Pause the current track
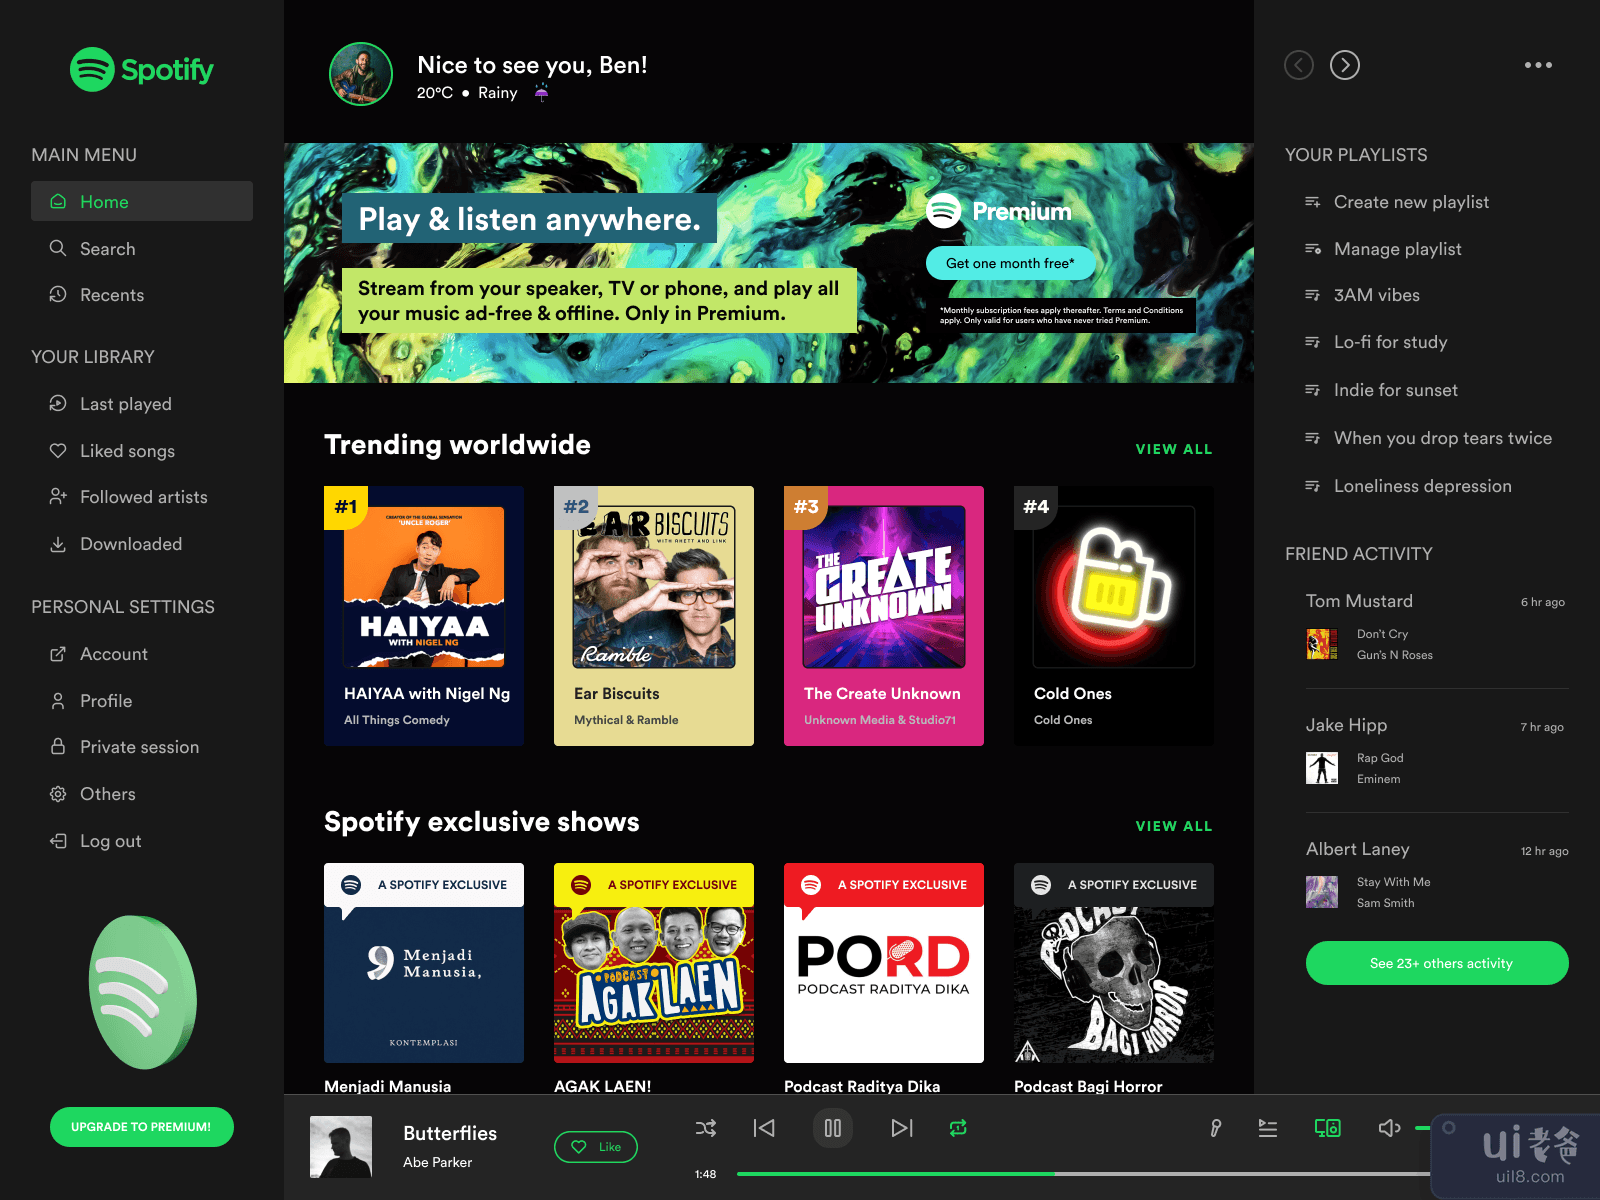This screenshot has height=1200, width=1600. point(832,1128)
